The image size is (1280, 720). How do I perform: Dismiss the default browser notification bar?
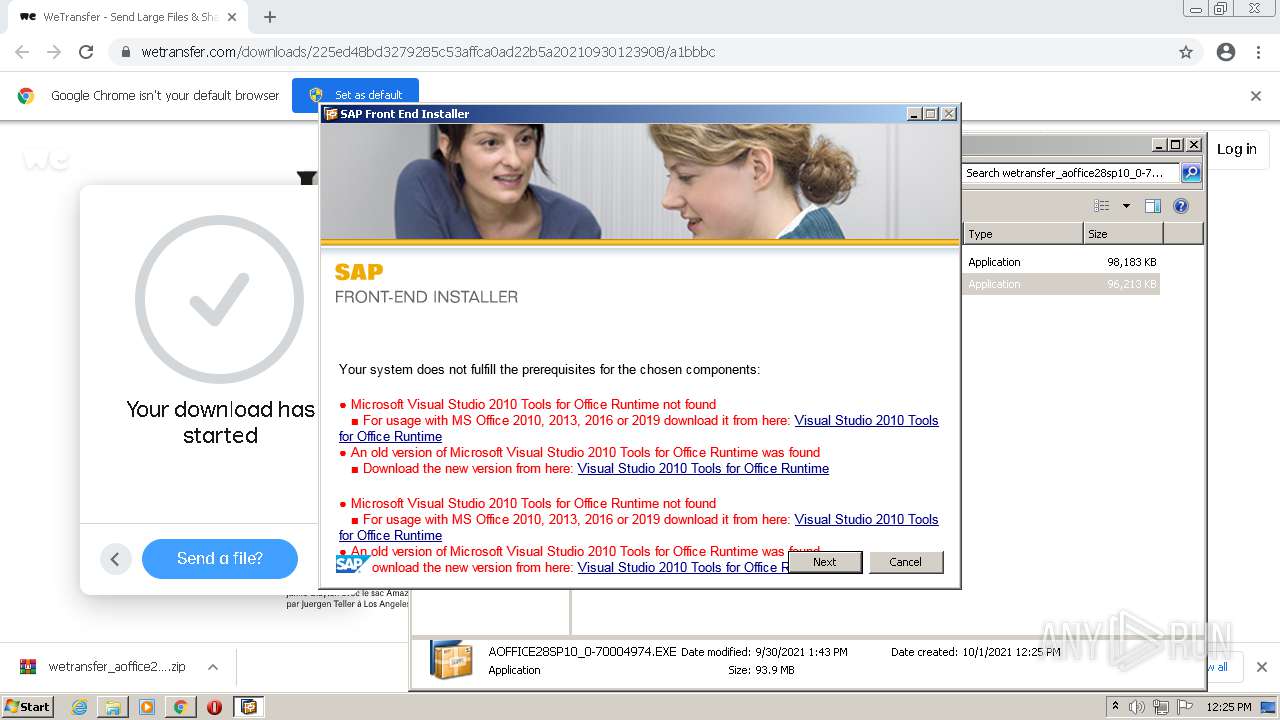1256,96
